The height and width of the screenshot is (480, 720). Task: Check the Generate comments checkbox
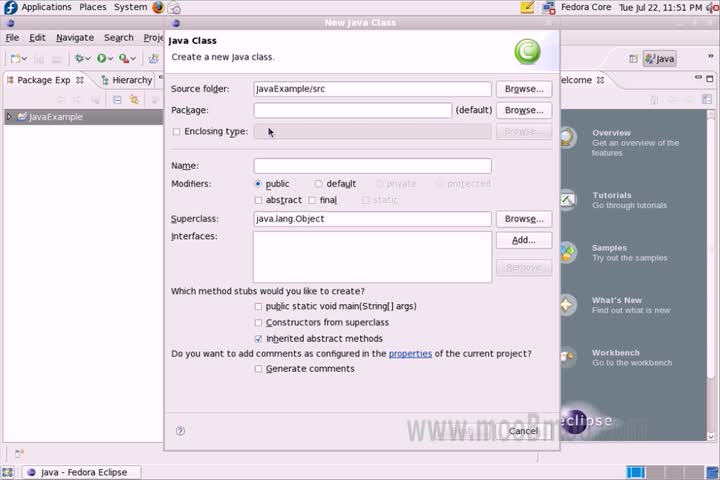pyautogui.click(x=258, y=369)
